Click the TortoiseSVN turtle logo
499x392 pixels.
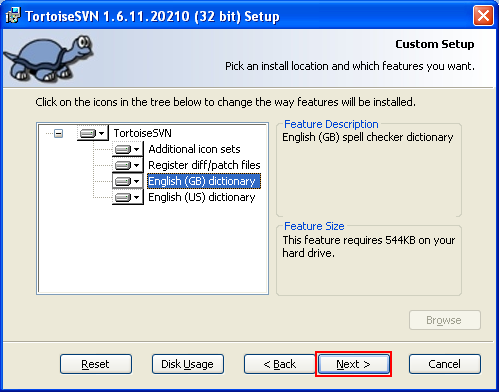coord(49,59)
